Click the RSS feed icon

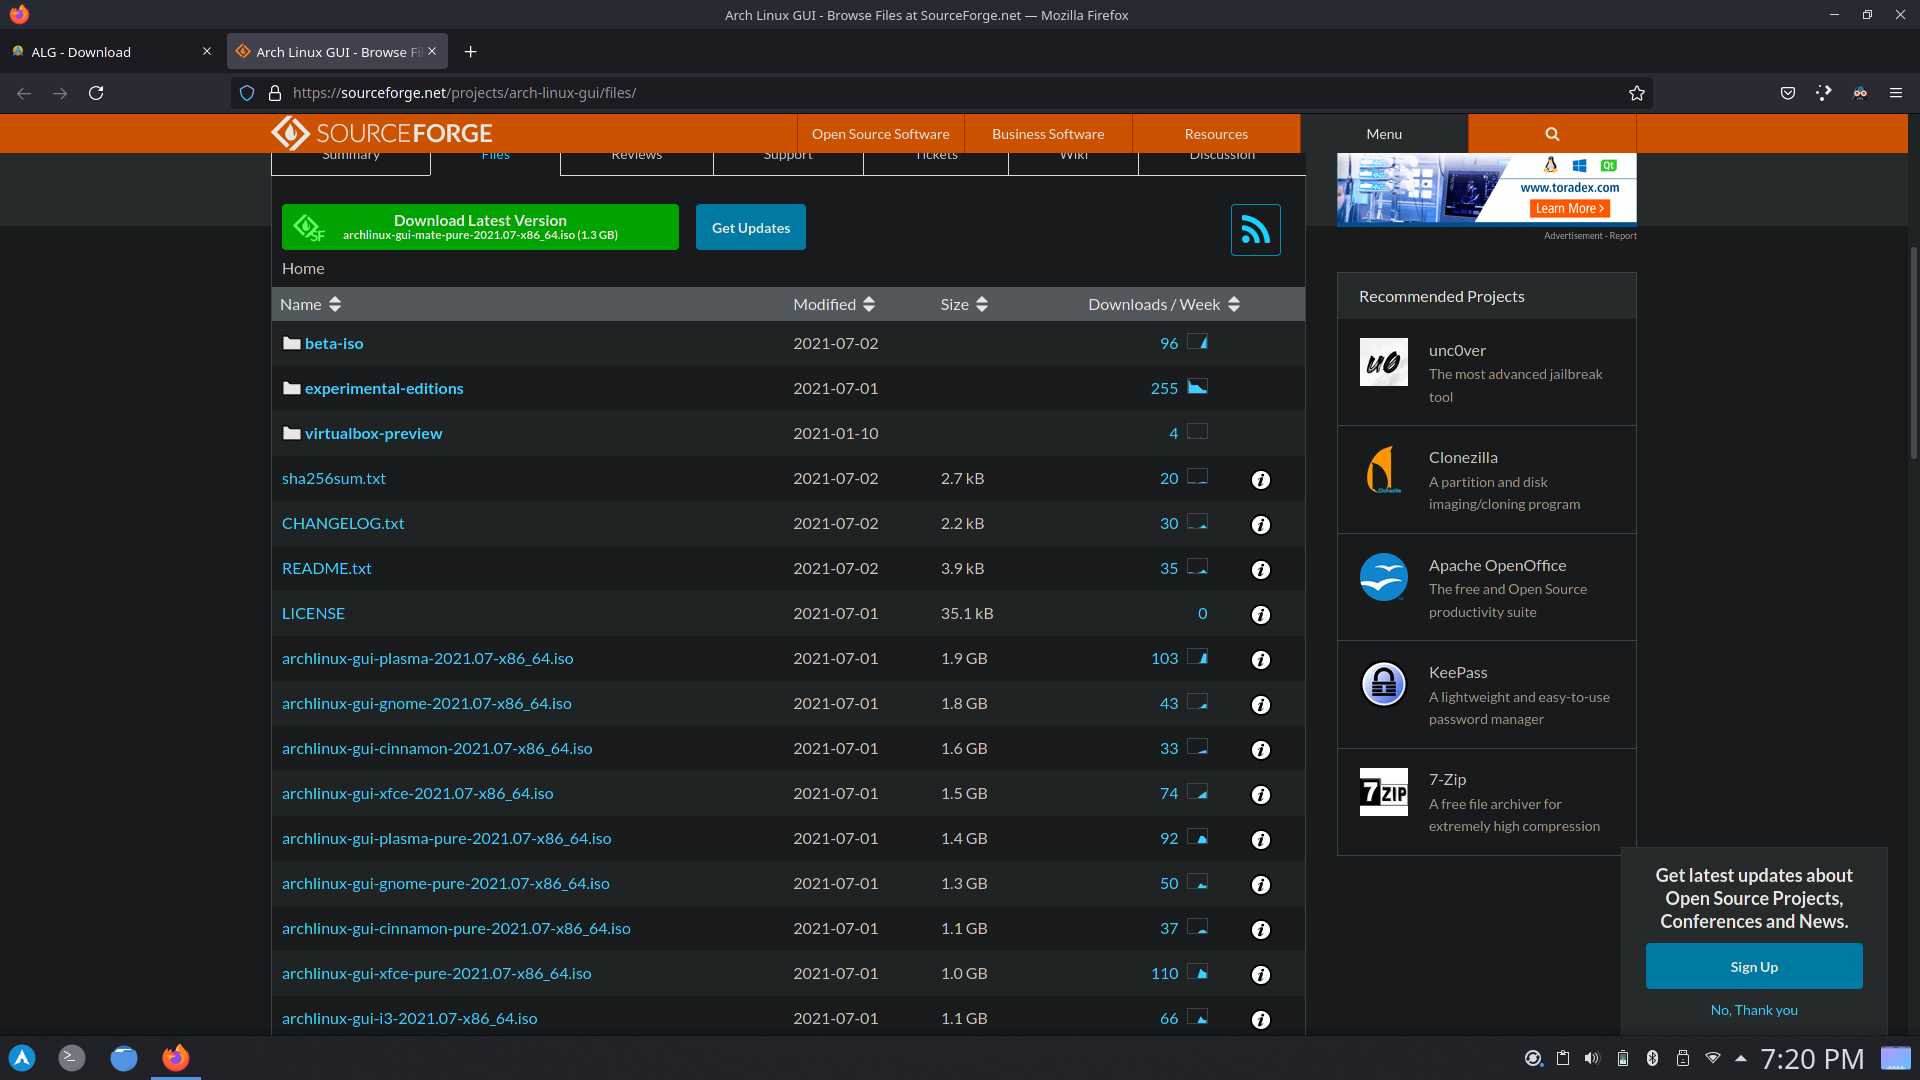tap(1255, 230)
